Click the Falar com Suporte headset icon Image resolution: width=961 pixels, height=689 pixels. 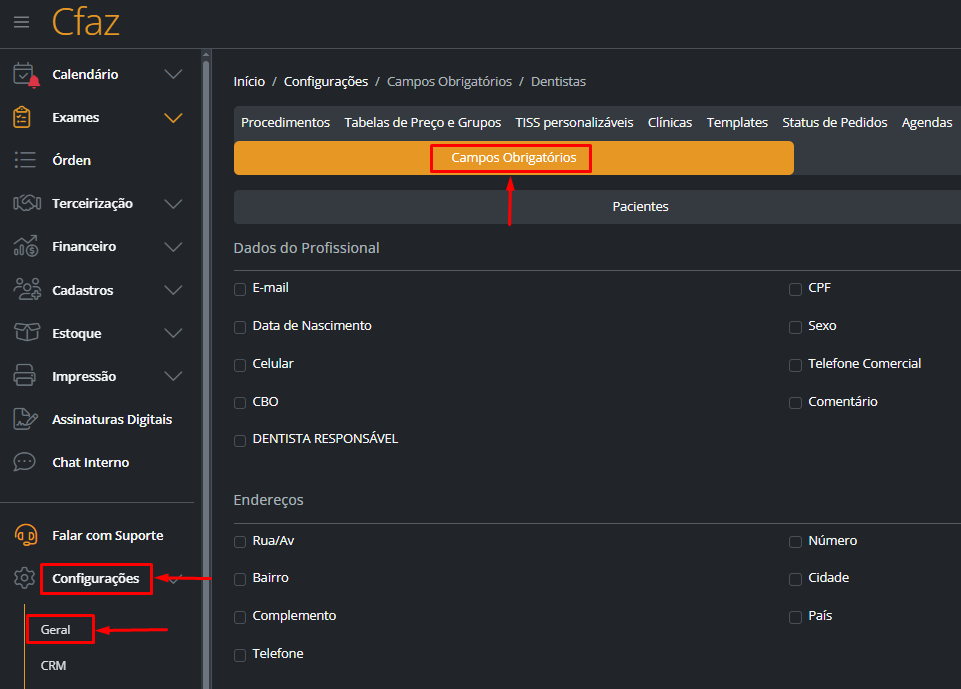(26, 535)
